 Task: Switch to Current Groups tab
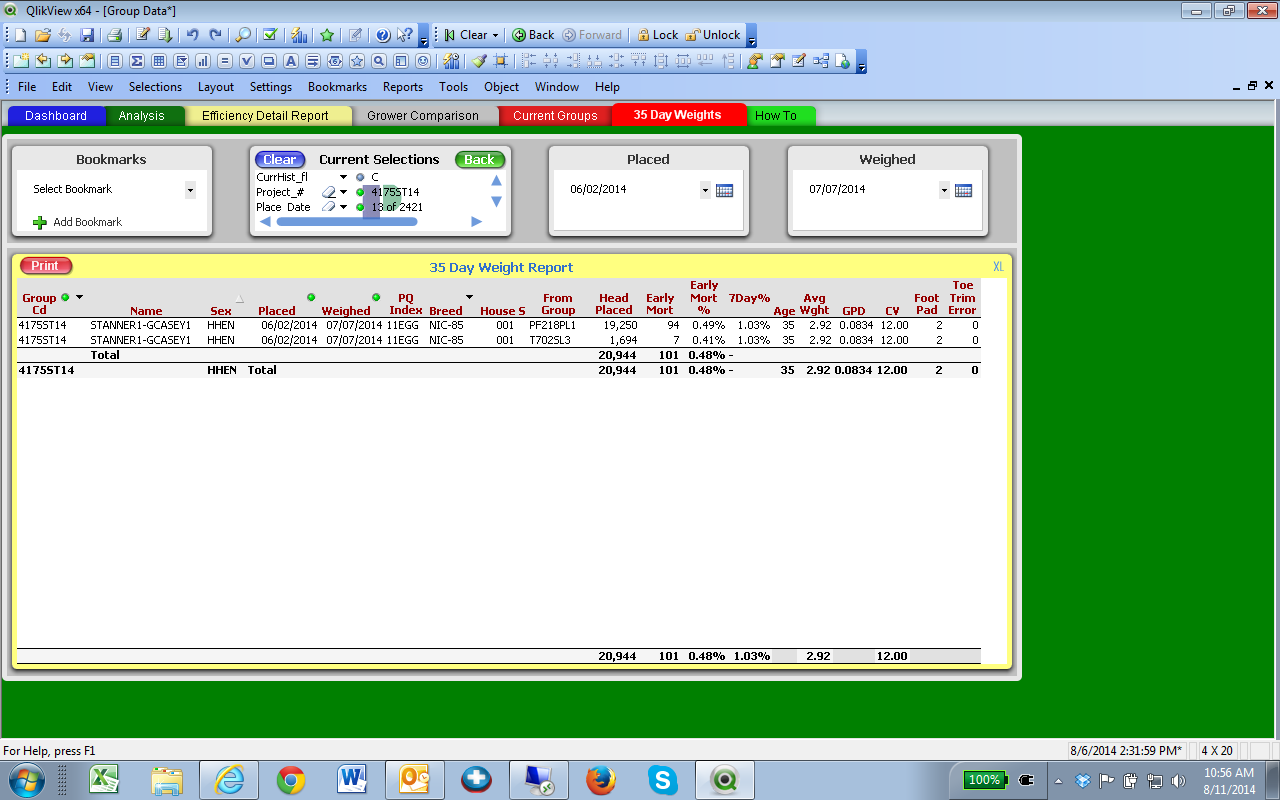tap(555, 116)
